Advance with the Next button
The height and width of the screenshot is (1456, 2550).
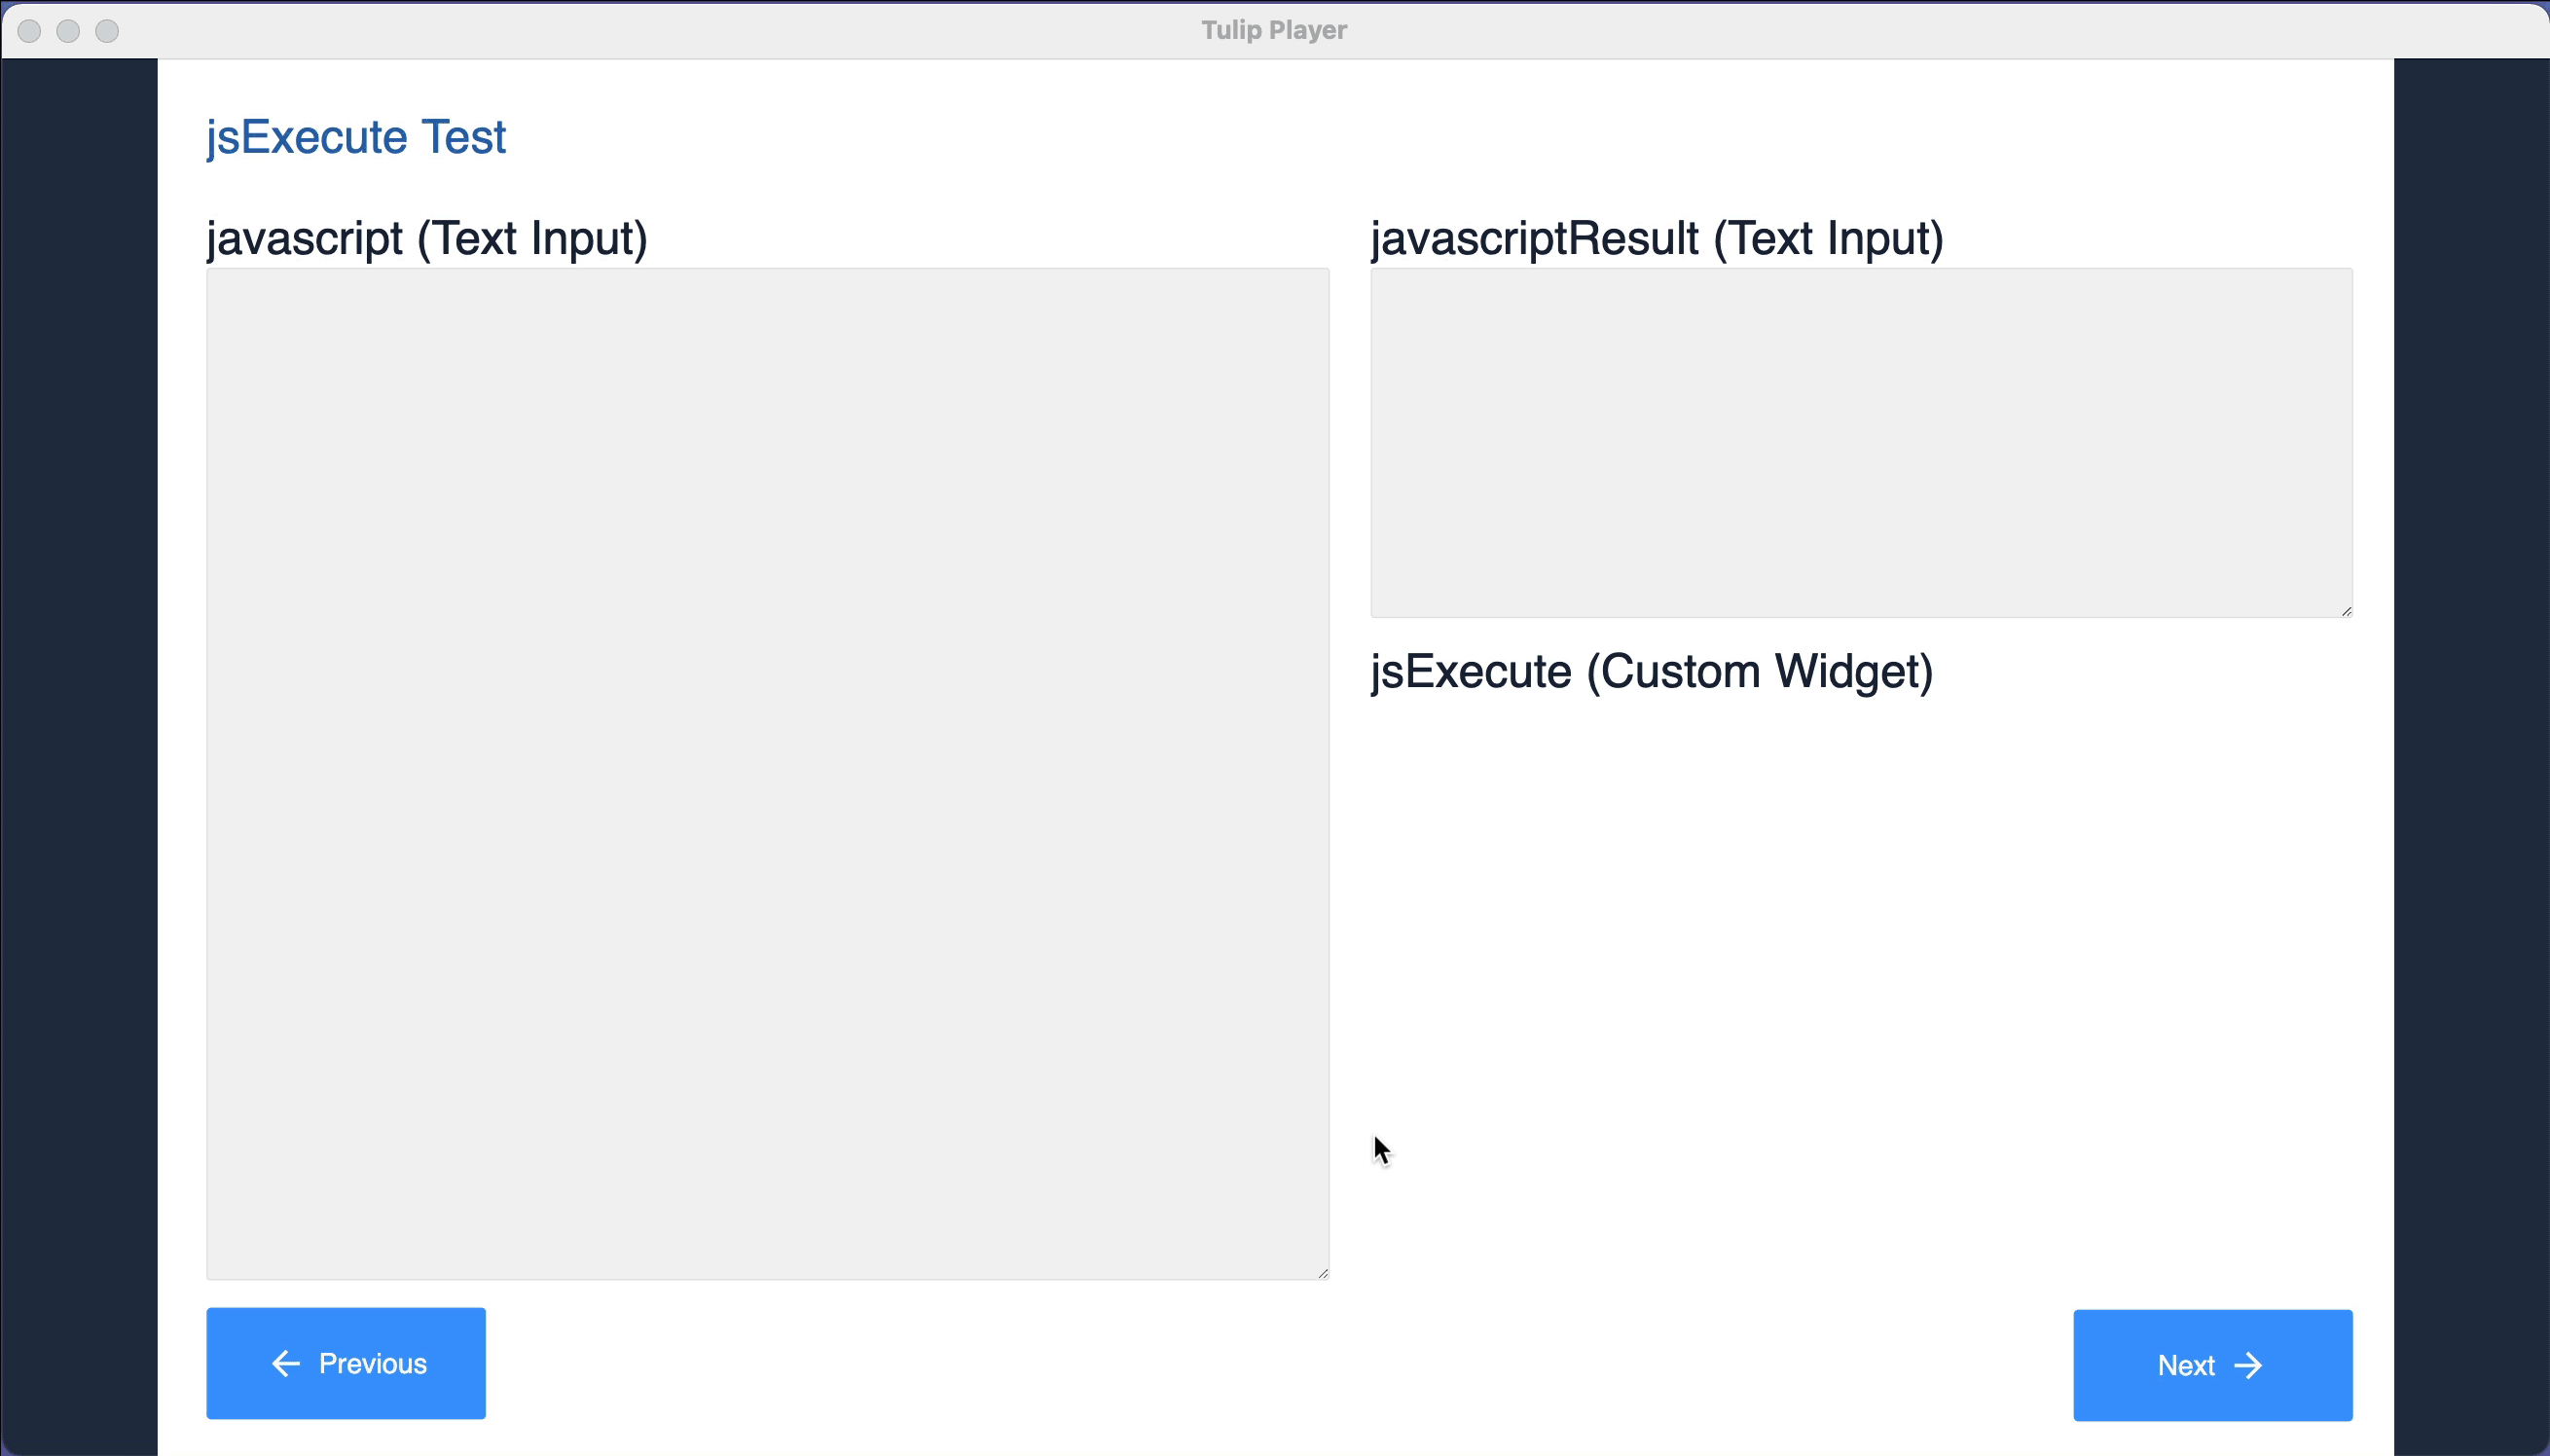(x=2213, y=1365)
